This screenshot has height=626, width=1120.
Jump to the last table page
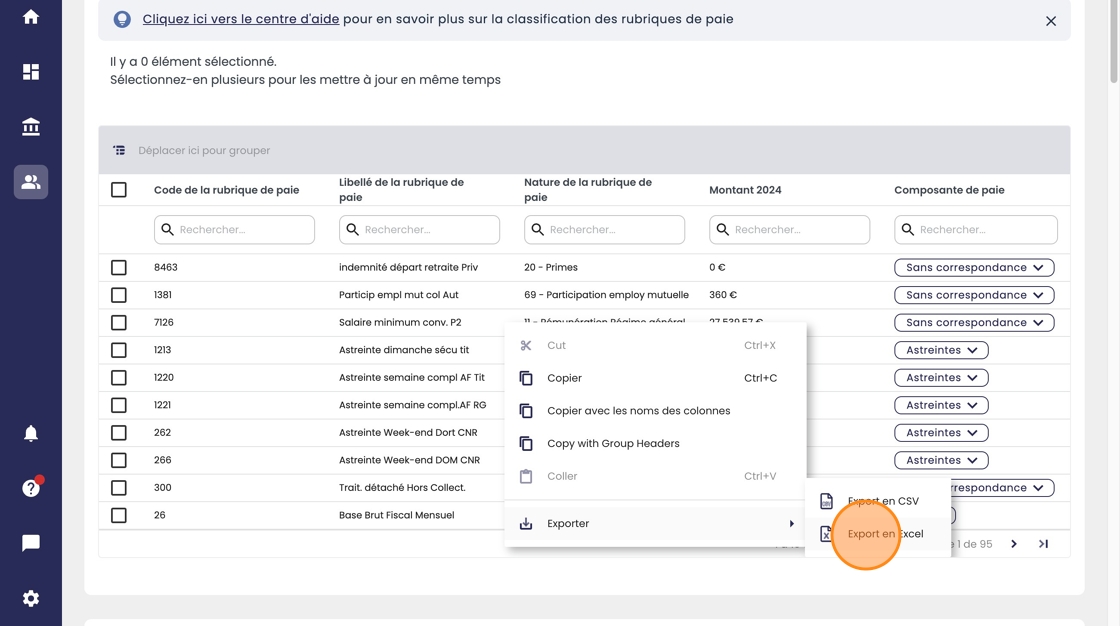pos(1043,544)
